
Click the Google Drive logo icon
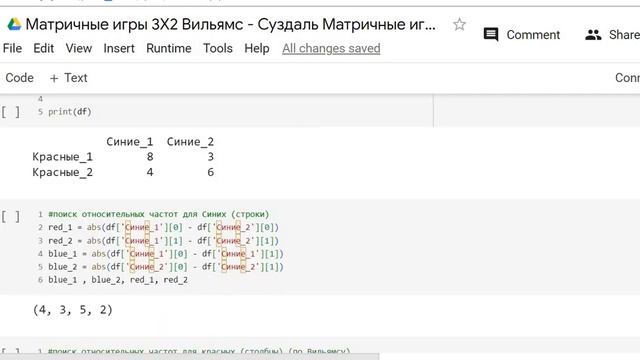(14, 24)
